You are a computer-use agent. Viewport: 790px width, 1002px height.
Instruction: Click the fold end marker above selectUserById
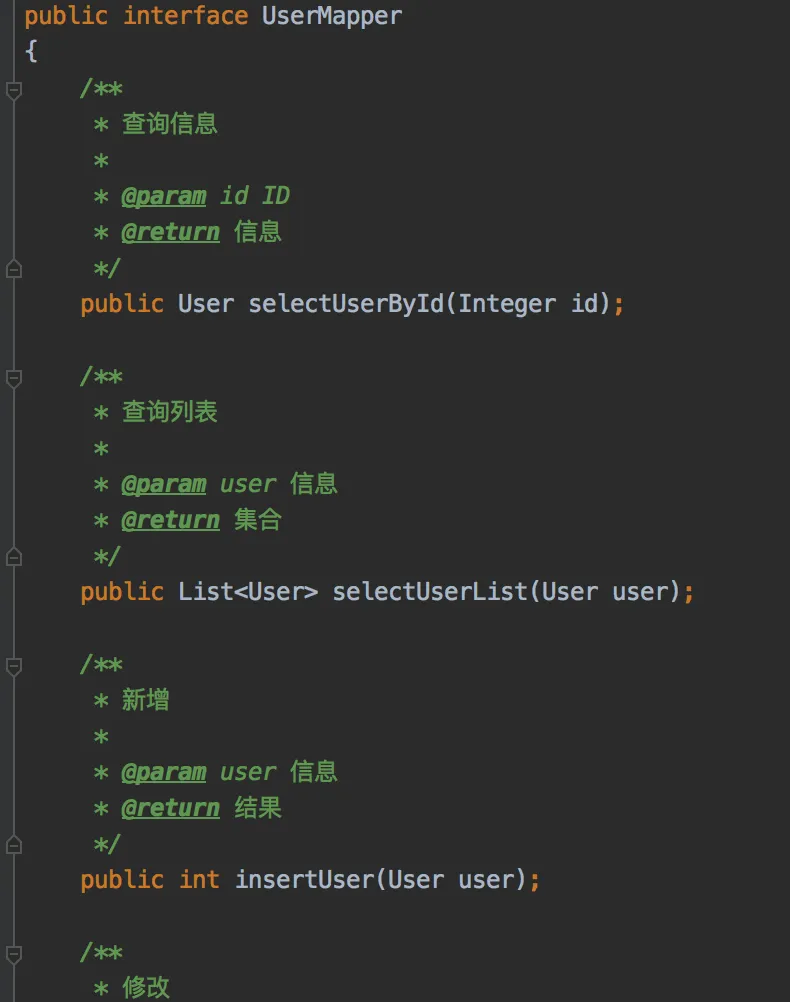click(13, 268)
